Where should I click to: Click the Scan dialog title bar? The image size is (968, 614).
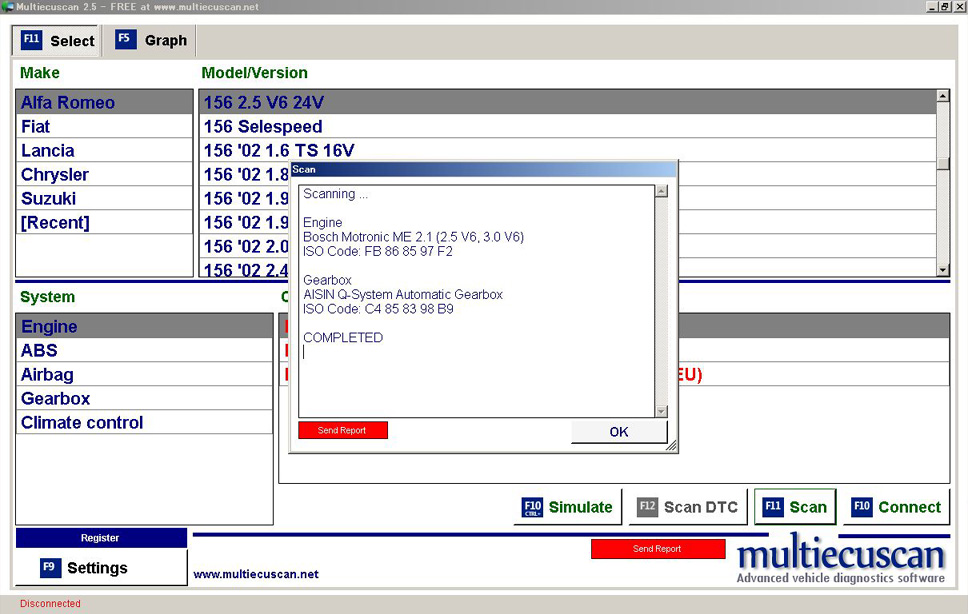click(x=483, y=170)
